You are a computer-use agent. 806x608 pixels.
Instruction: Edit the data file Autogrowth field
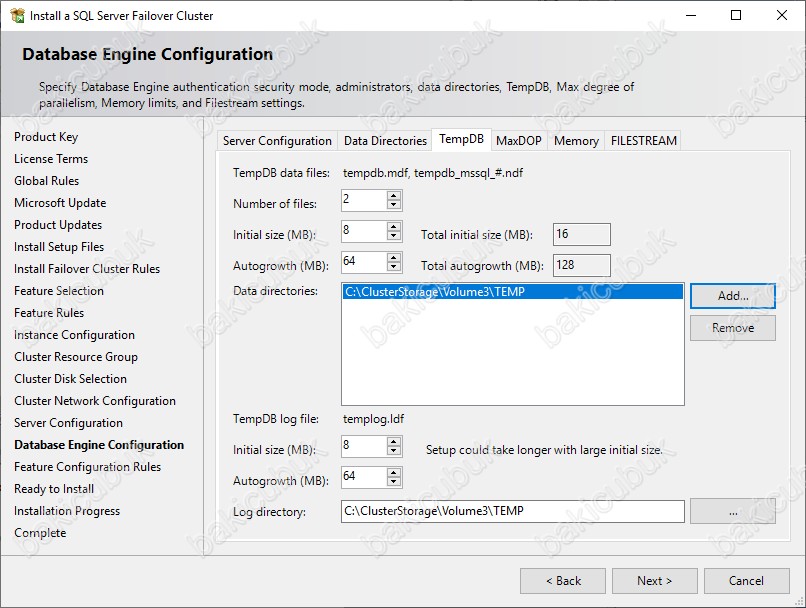[x=364, y=262]
